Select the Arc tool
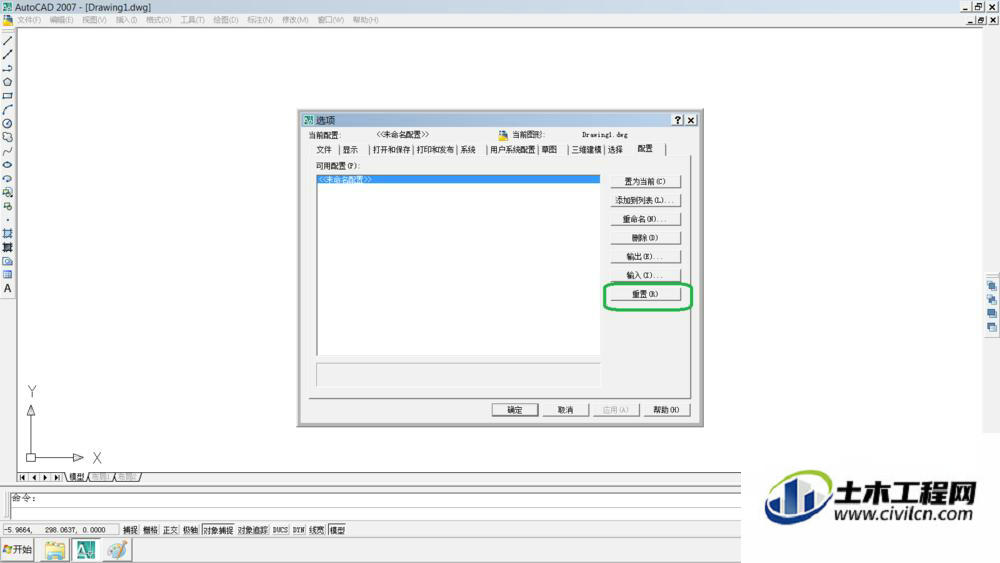 (8, 110)
